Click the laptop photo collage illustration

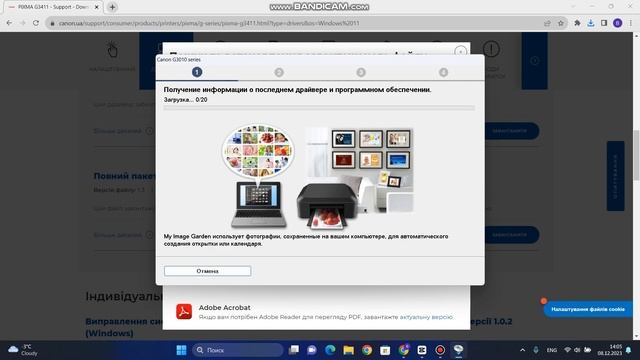pos(258,176)
